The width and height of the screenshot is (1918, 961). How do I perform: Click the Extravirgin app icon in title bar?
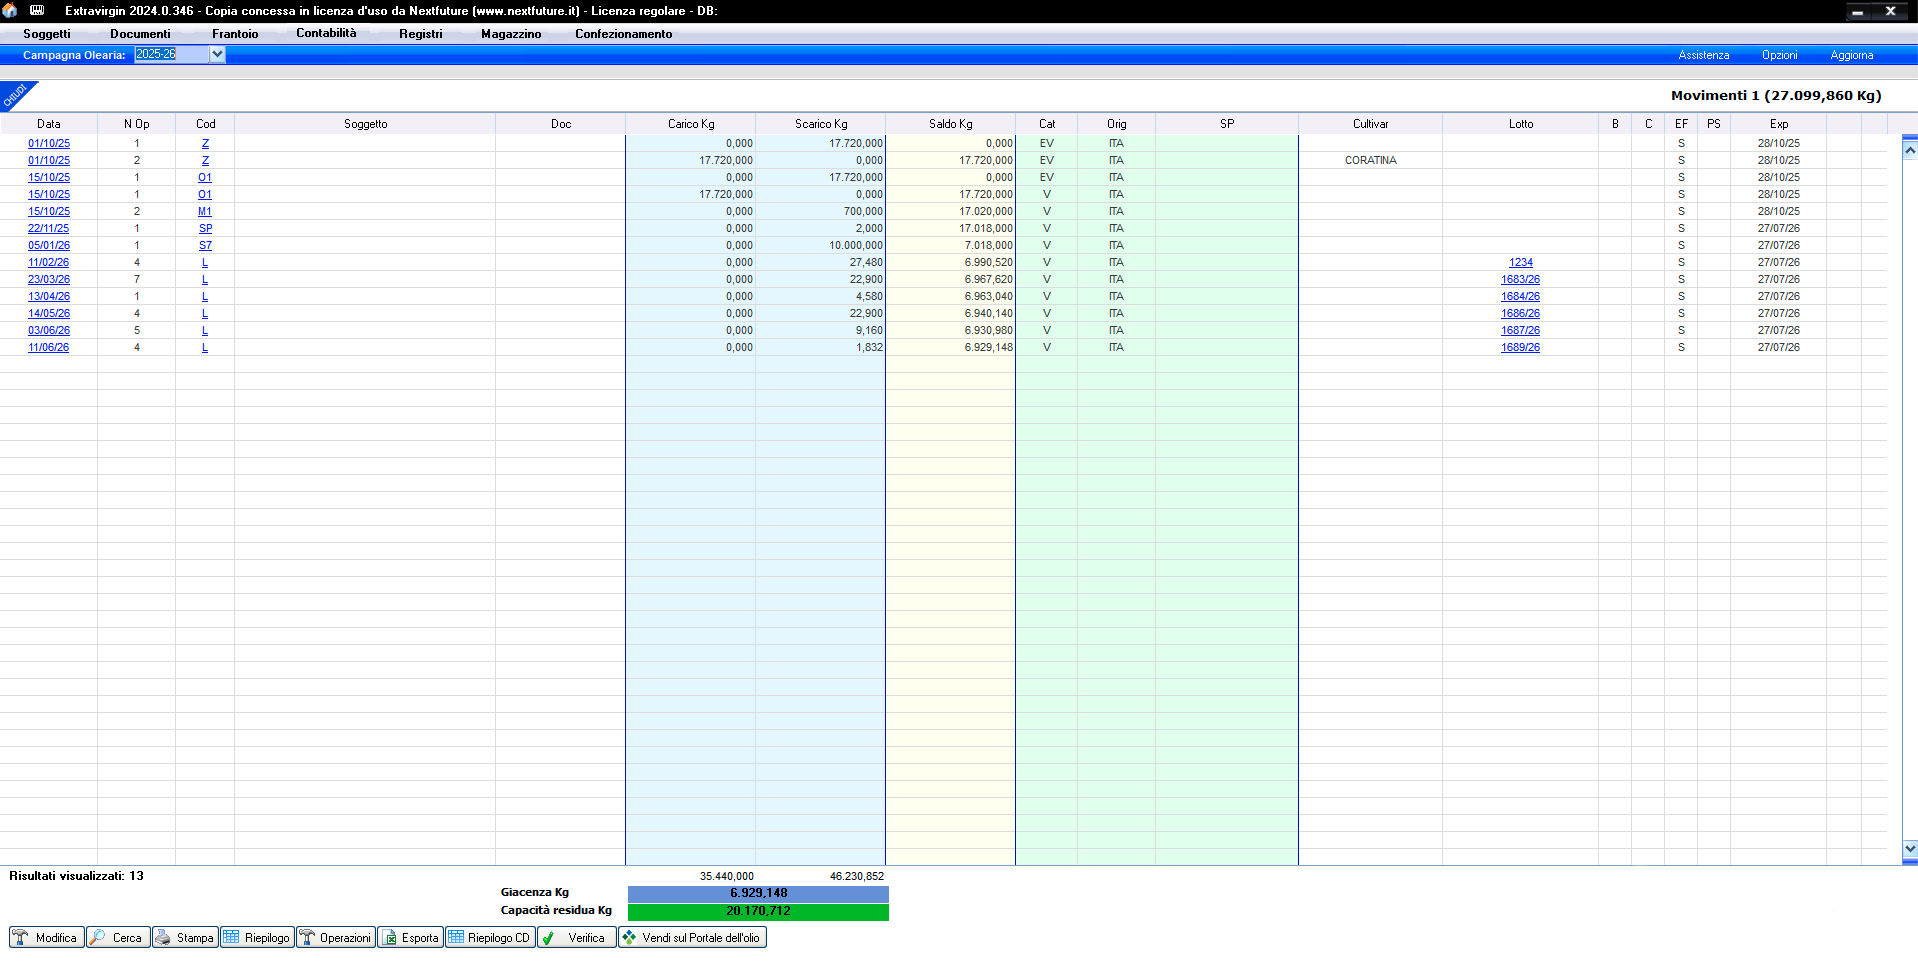pyautogui.click(x=10, y=10)
